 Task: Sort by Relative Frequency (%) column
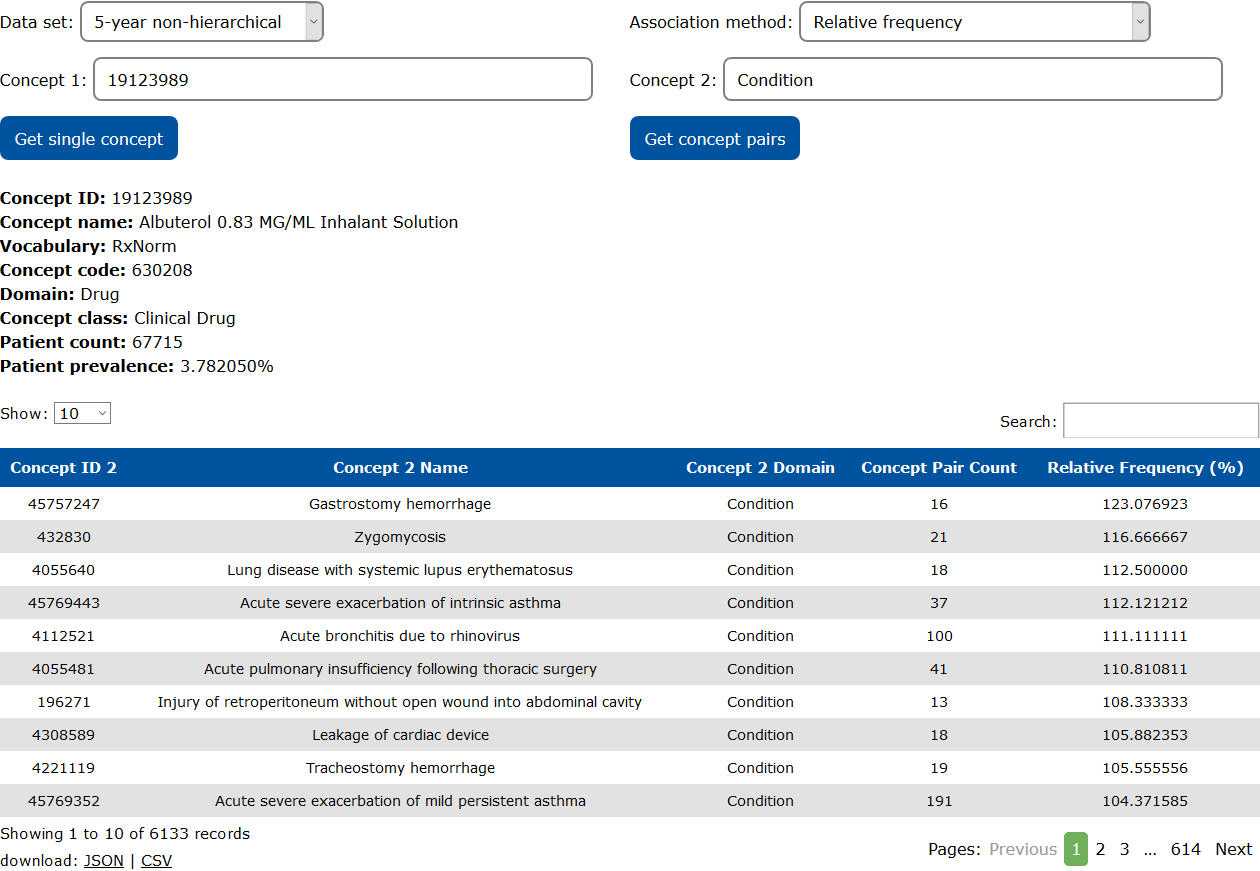[x=1145, y=468]
